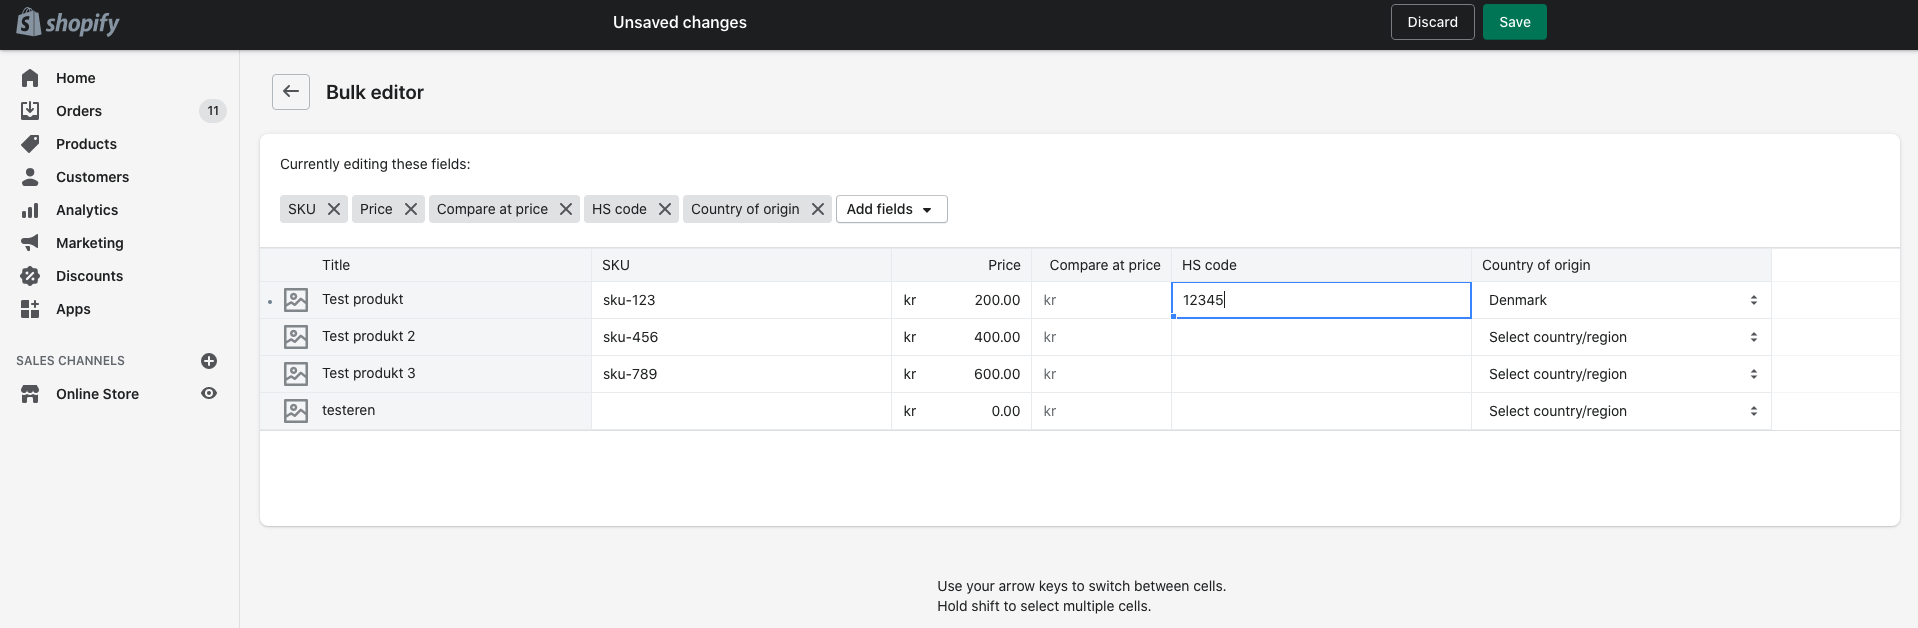Choose country of origin for testeren
The width and height of the screenshot is (1918, 628).
1620,411
